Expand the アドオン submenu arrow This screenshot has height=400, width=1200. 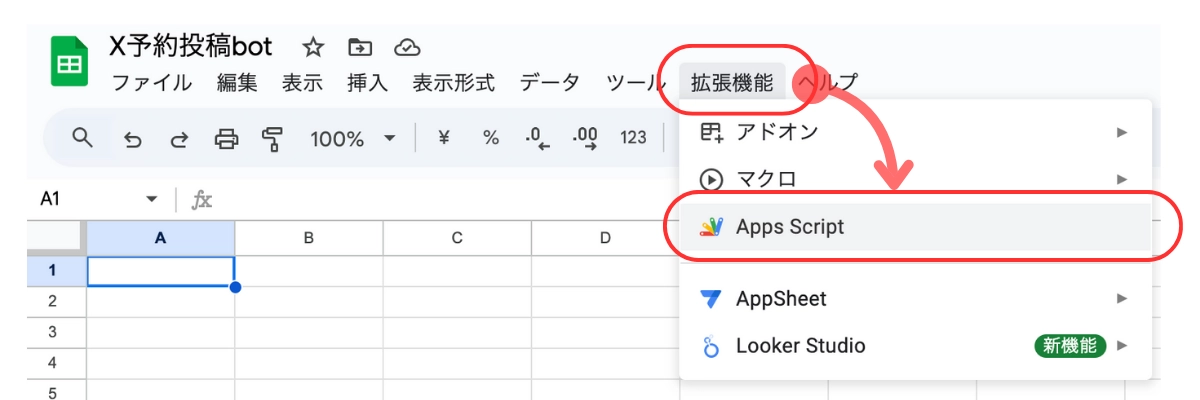click(x=1122, y=131)
